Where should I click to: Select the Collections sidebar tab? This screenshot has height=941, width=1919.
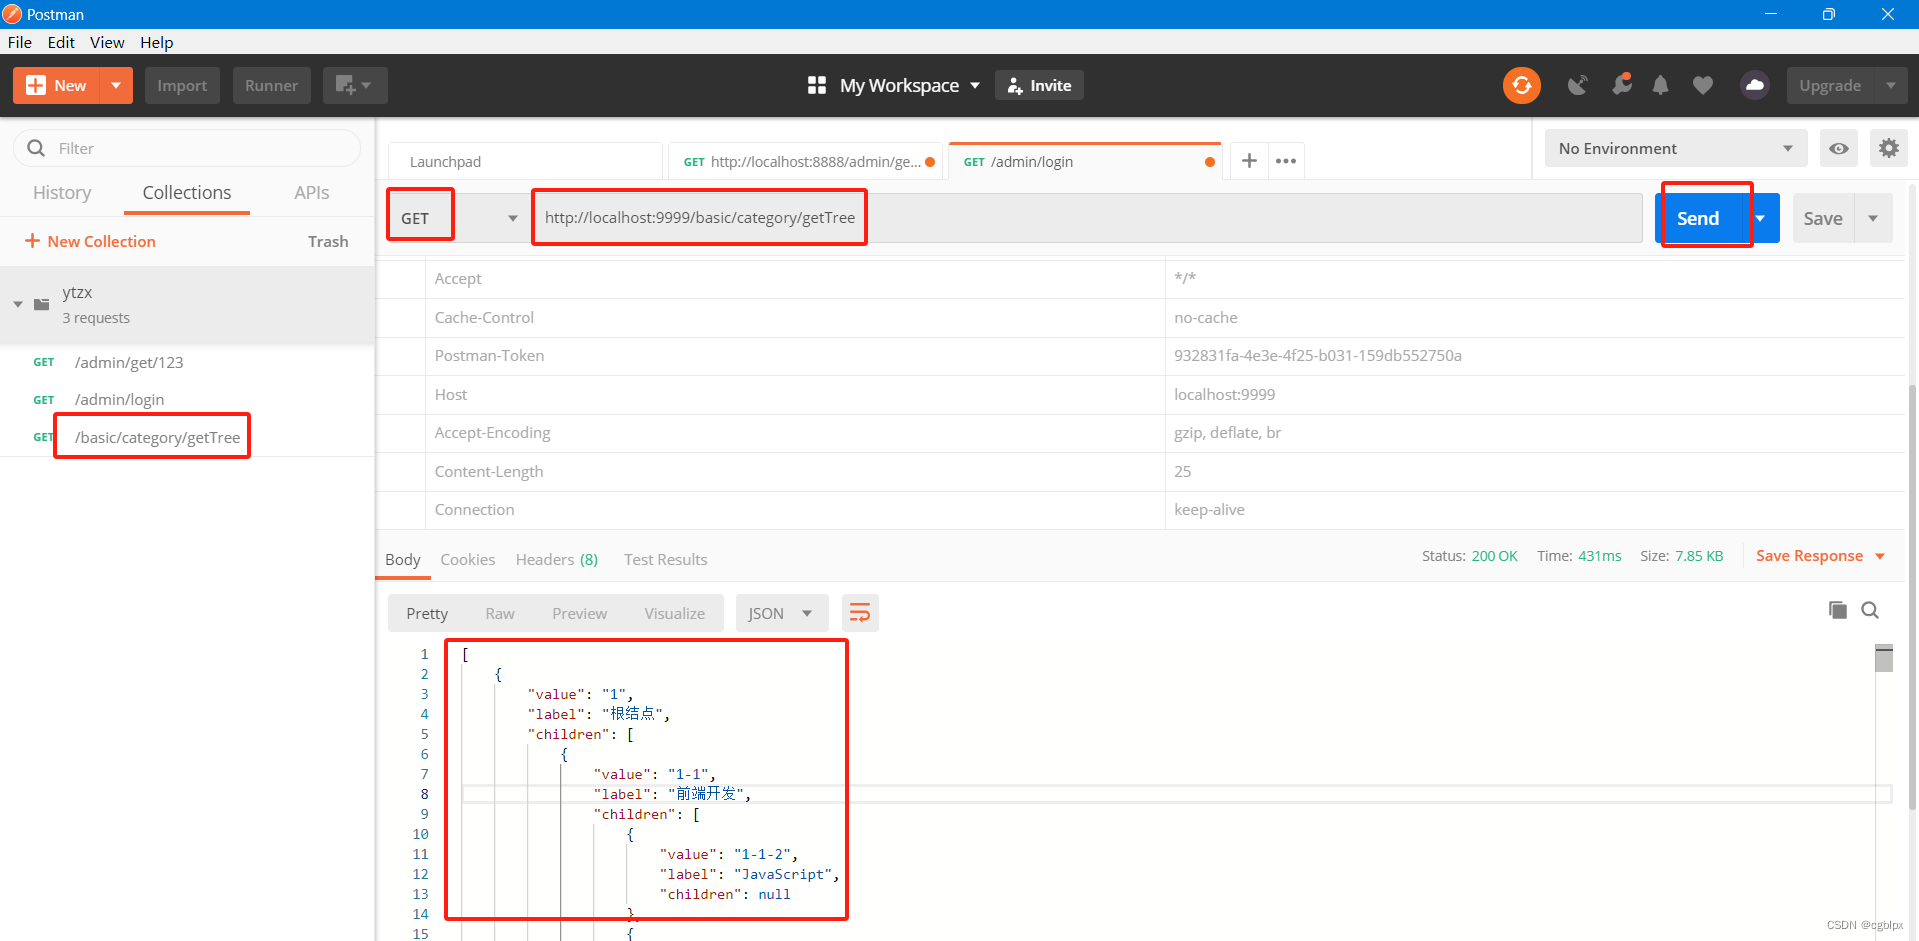point(187,193)
